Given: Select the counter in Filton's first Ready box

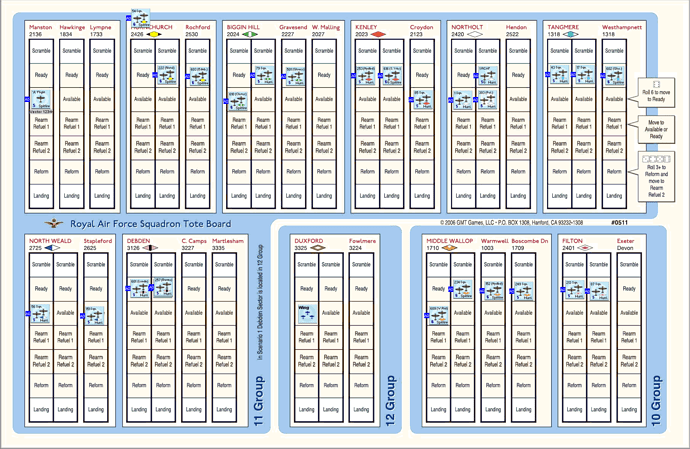Looking at the screenshot, I should [x=575, y=290].
